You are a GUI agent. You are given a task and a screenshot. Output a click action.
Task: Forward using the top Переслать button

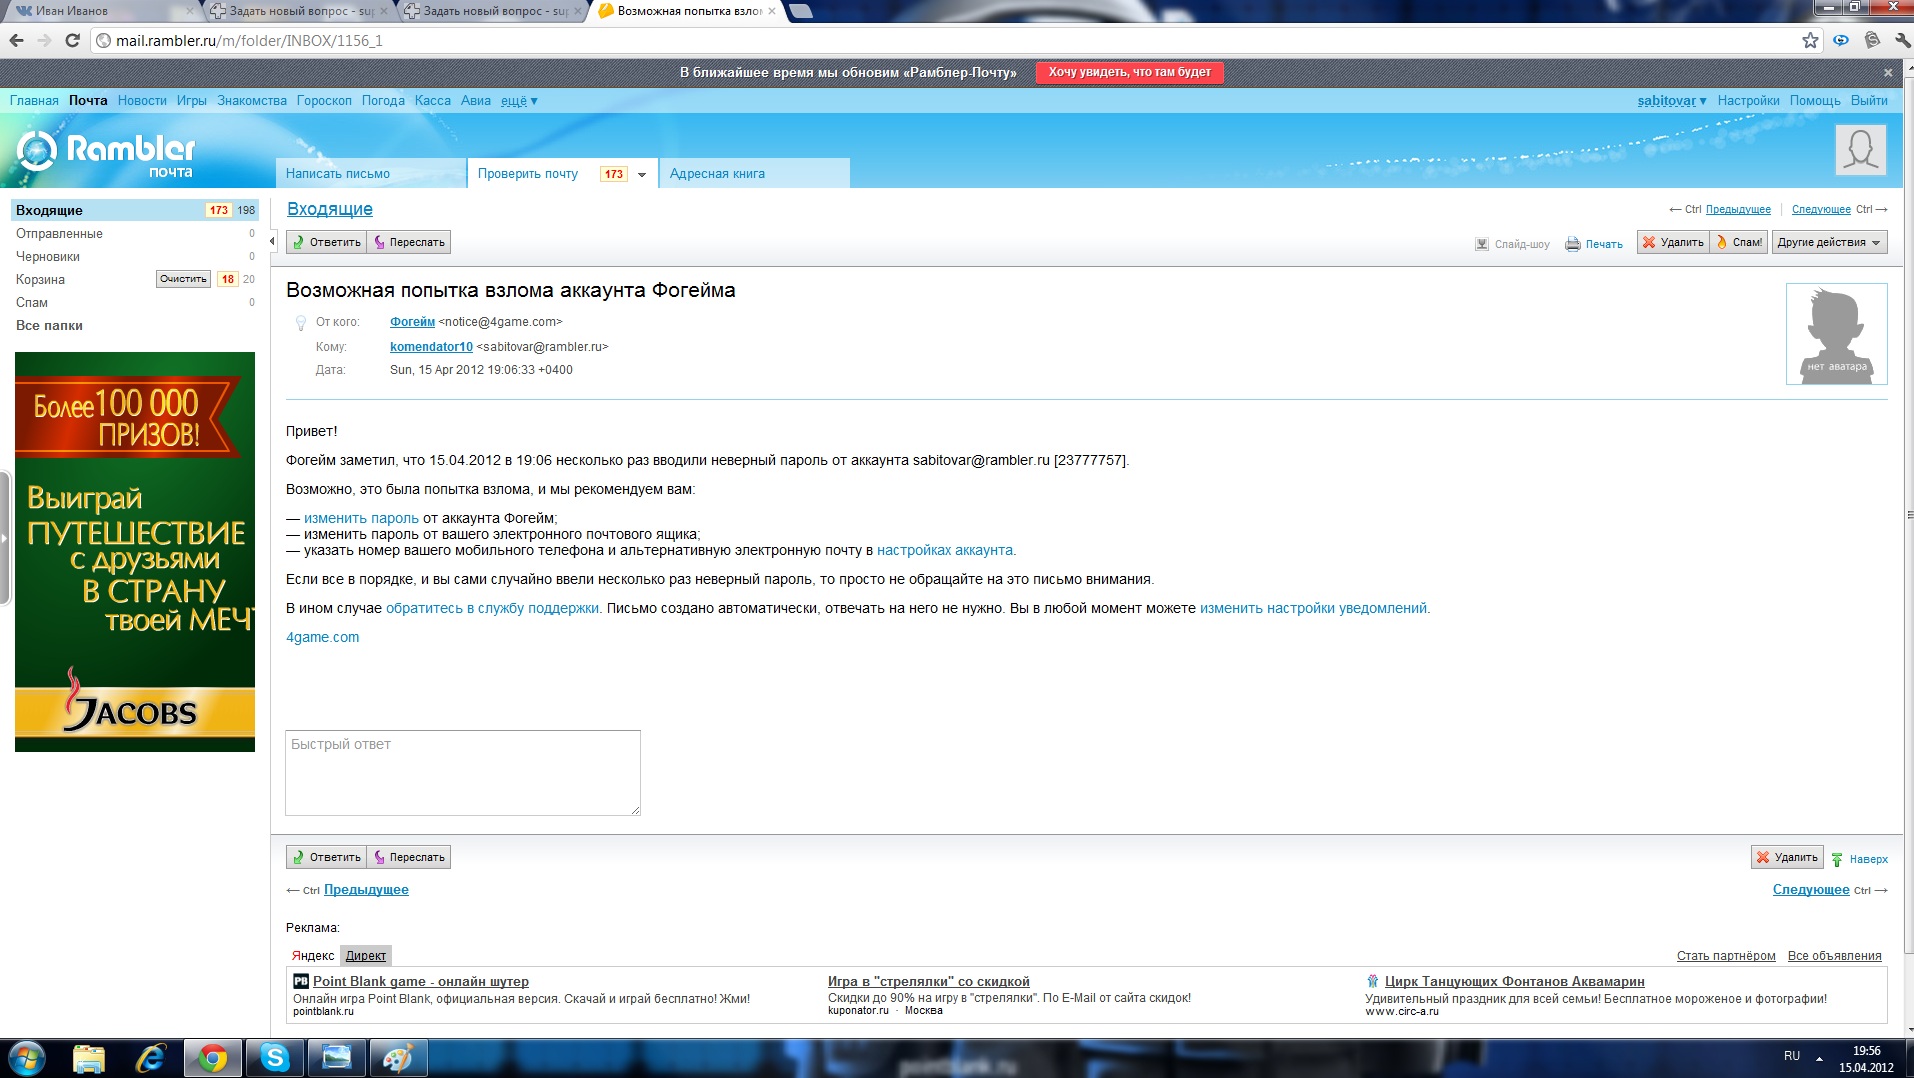[409, 242]
